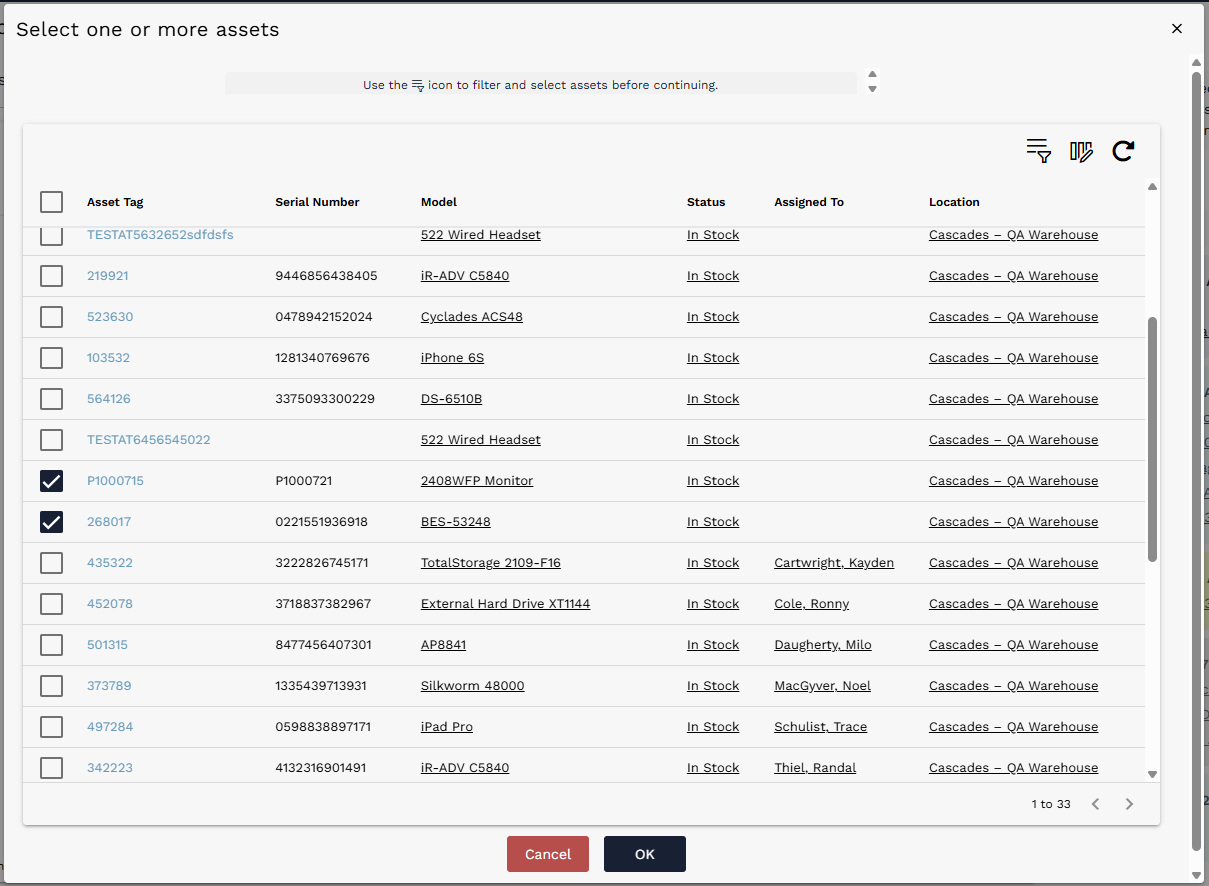Open In Stock status for asset 219921
This screenshot has height=886, width=1209.
(713, 276)
